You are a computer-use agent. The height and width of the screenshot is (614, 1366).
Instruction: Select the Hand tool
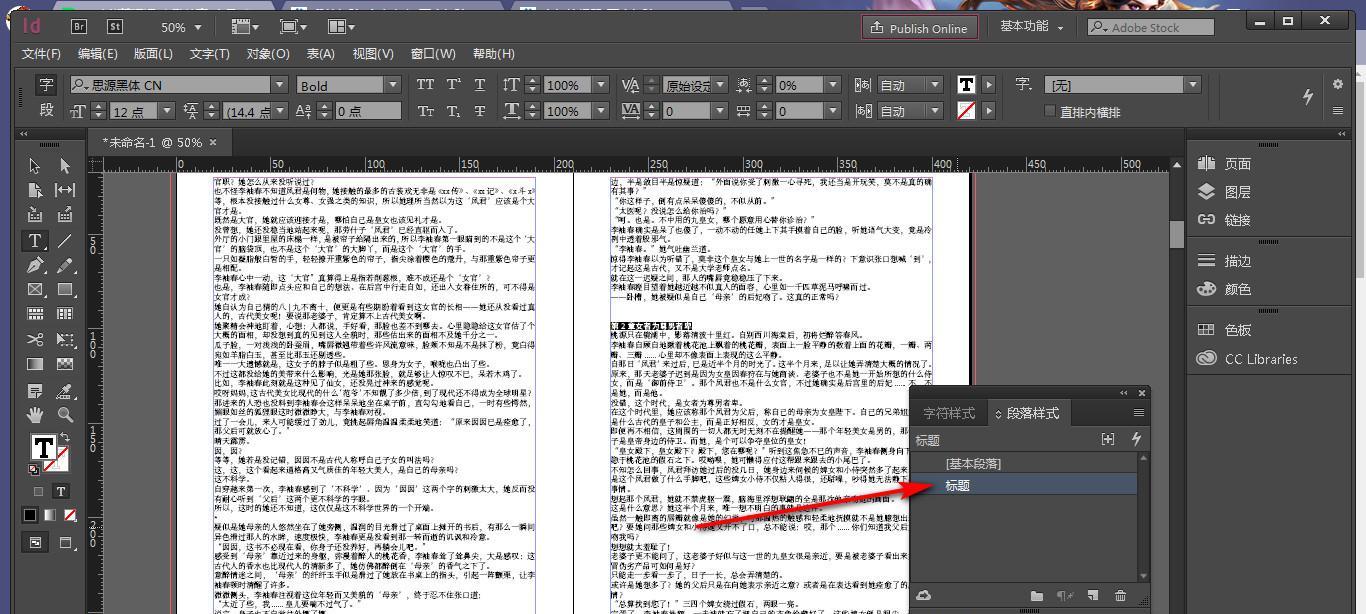coord(35,415)
